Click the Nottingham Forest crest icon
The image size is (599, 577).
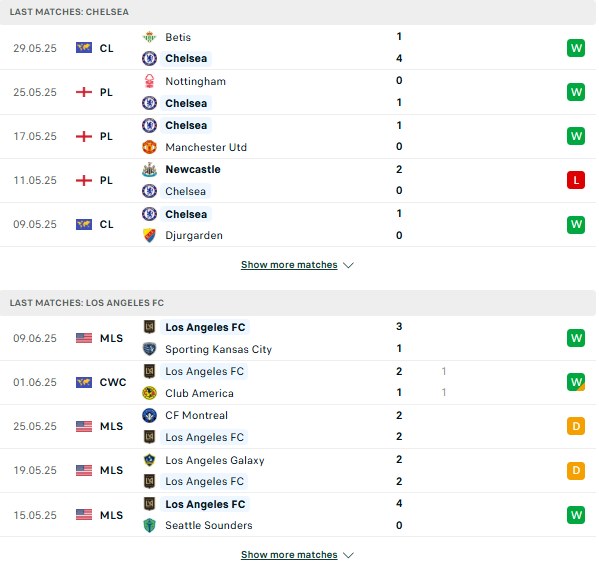[149, 81]
